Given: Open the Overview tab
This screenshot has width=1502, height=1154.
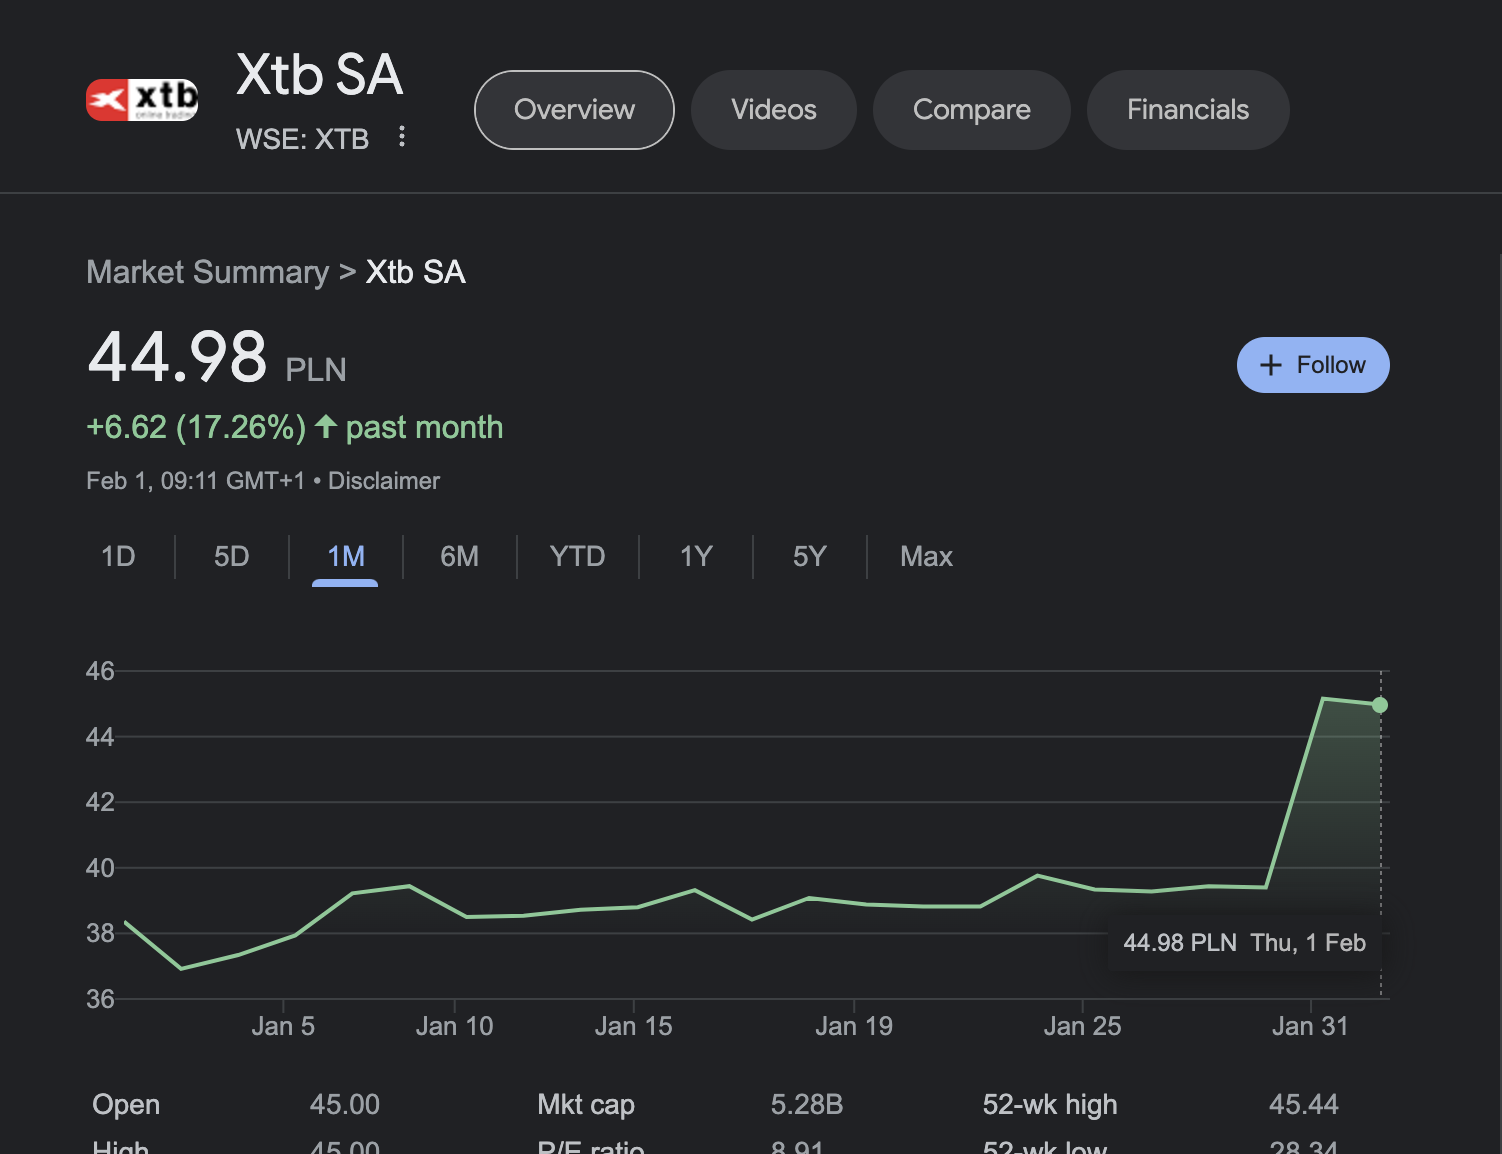Looking at the screenshot, I should click(x=574, y=110).
